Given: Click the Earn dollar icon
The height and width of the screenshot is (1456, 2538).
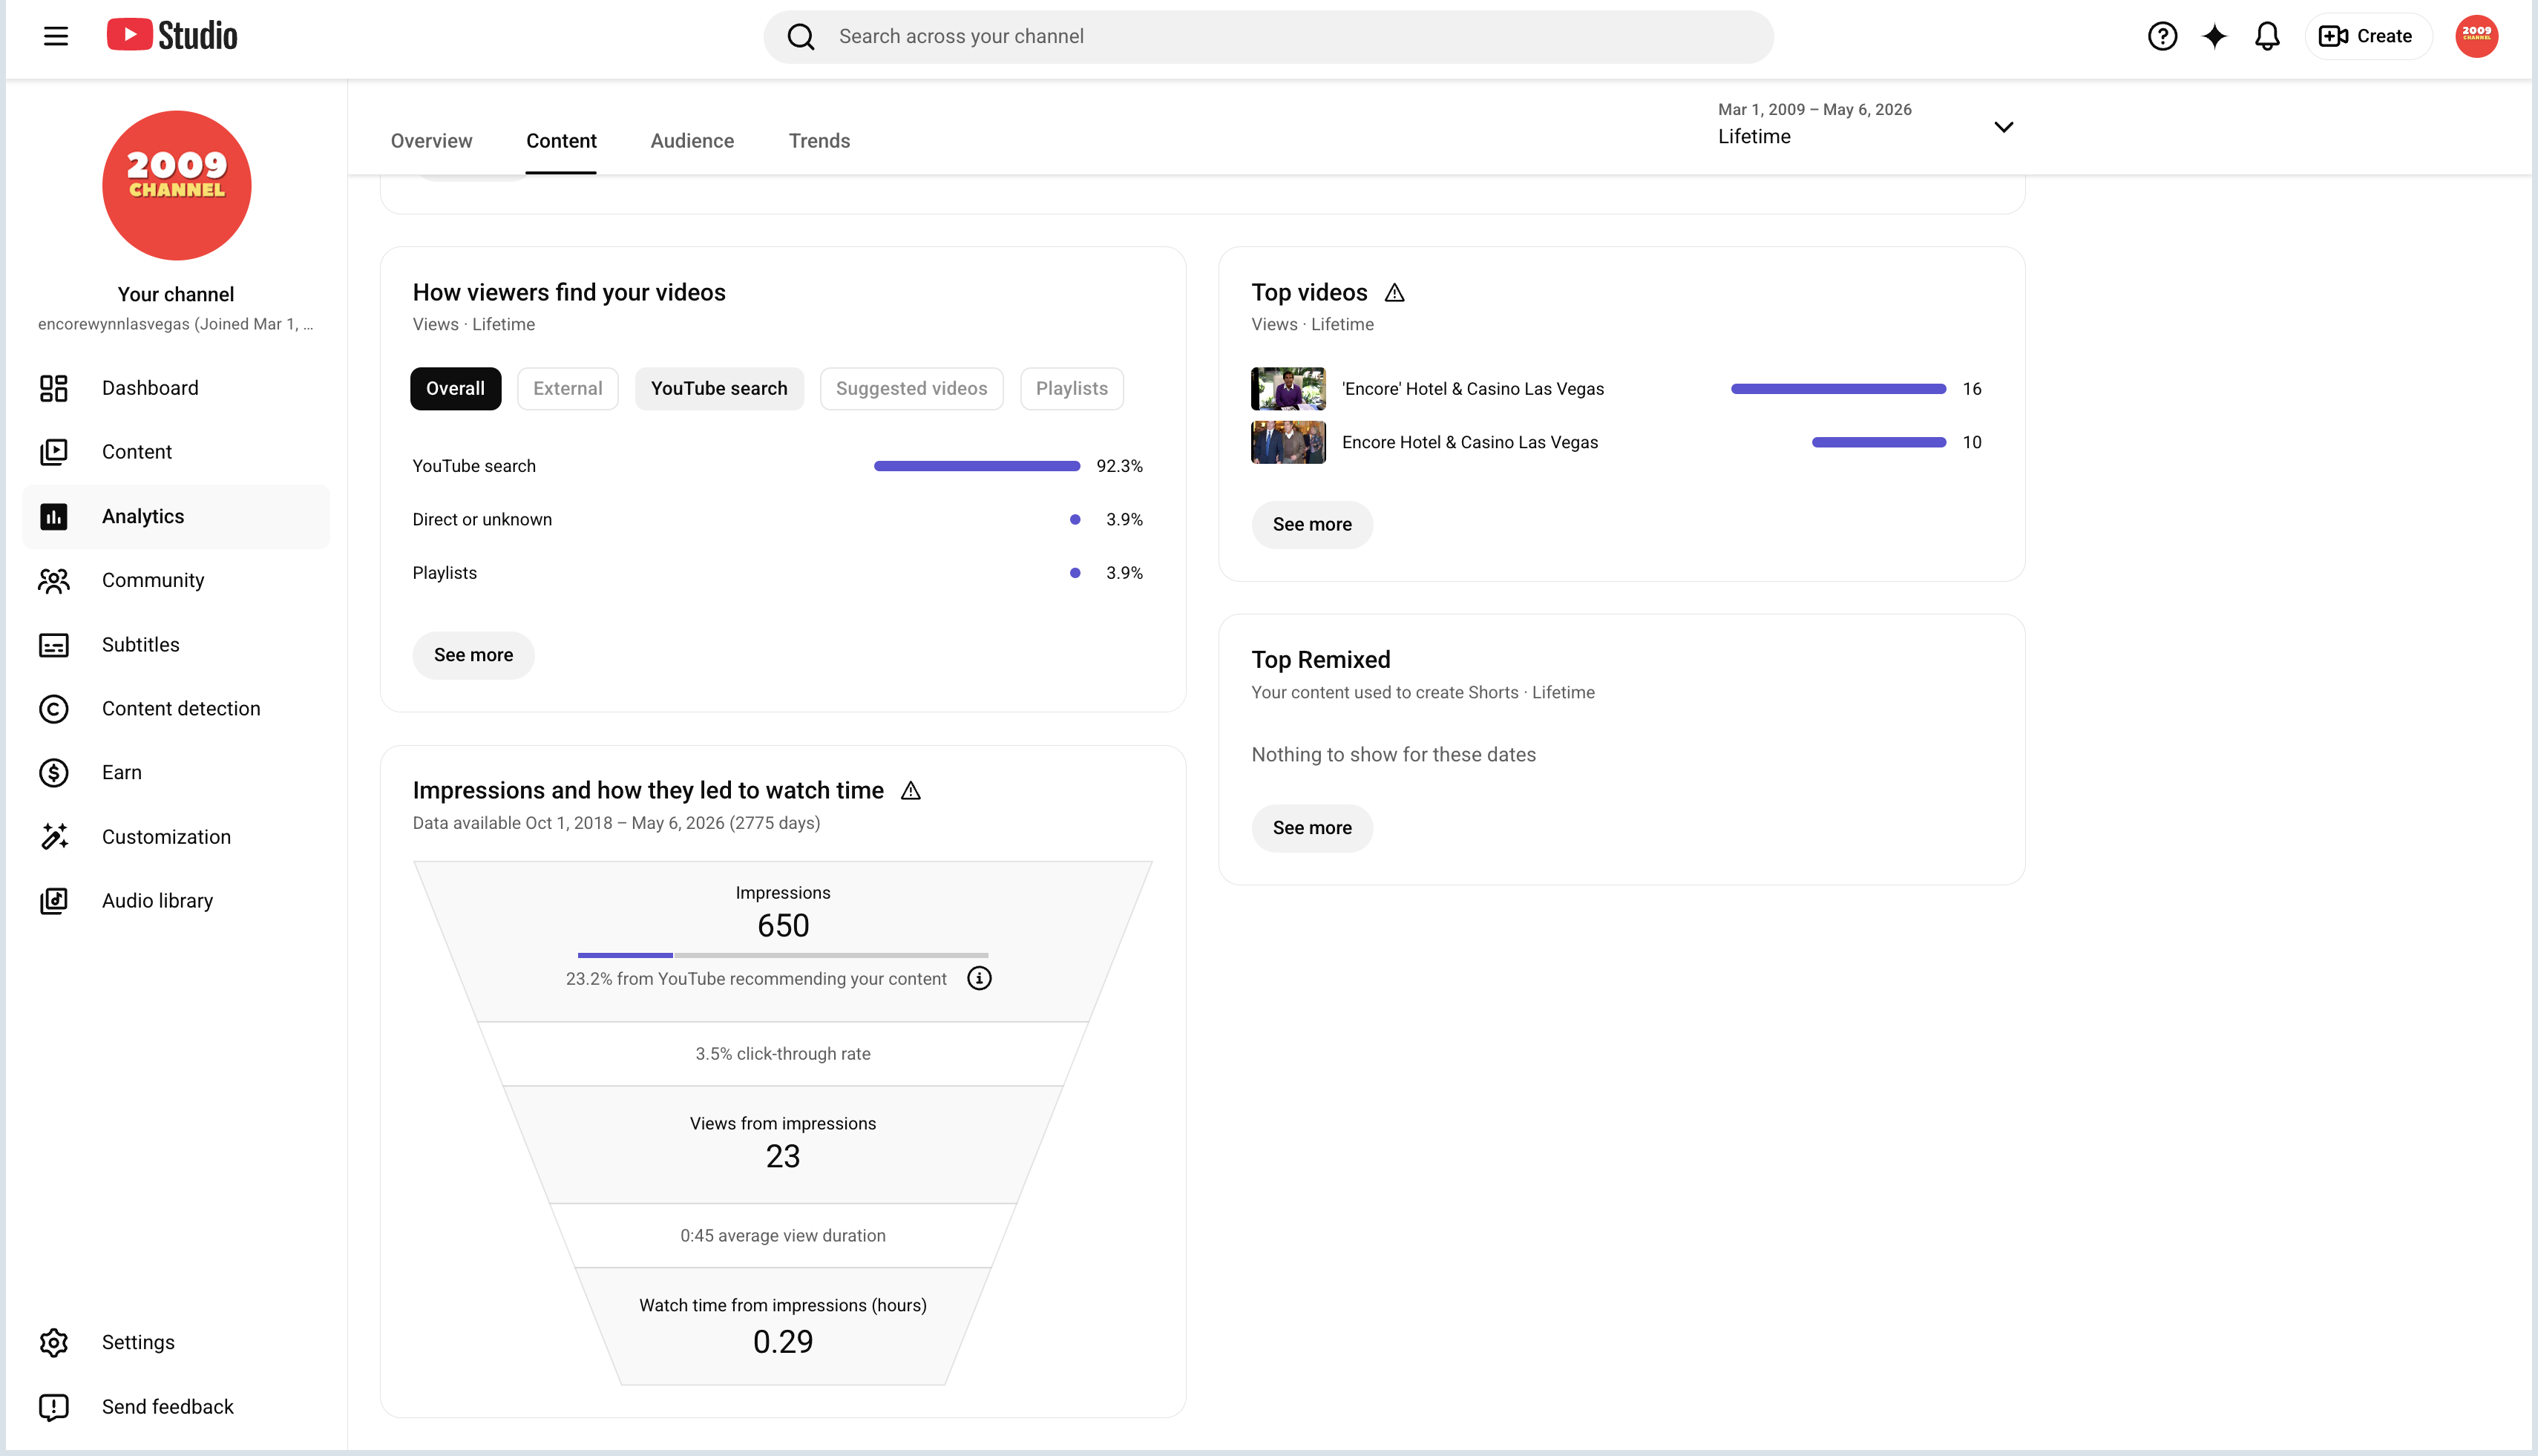Looking at the screenshot, I should [54, 773].
